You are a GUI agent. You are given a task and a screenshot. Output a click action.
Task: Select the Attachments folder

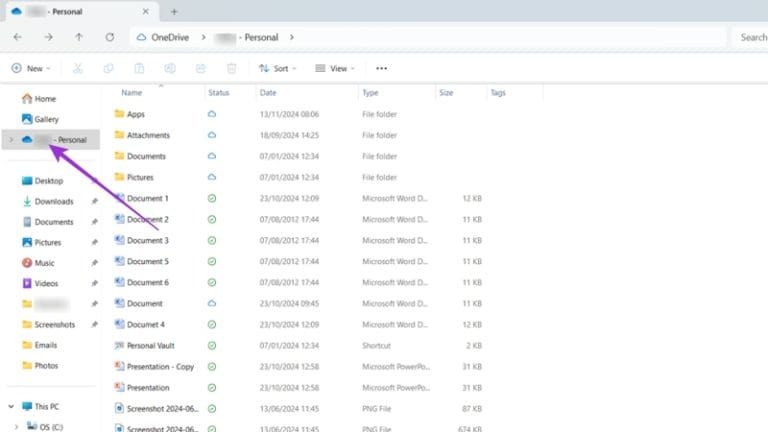coord(148,135)
